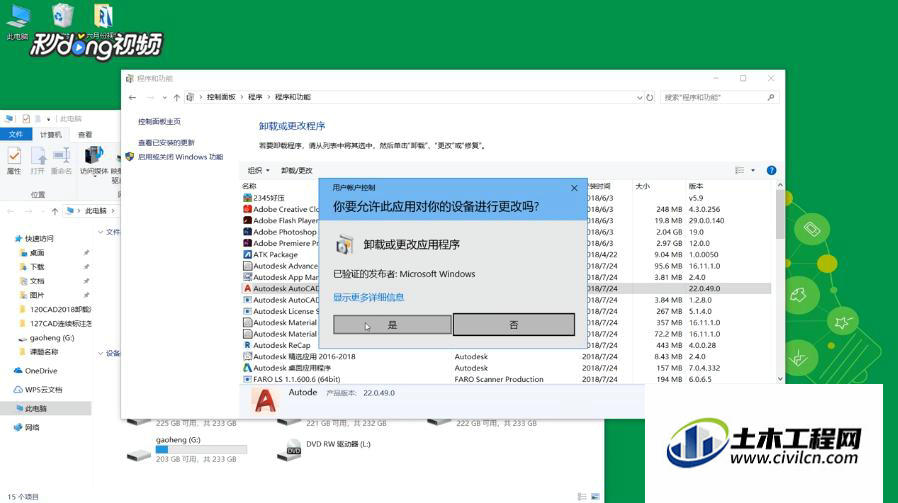Open the gaoheng (G:) drive item
Viewport: 898px width, 503px height.
[x=187, y=449]
